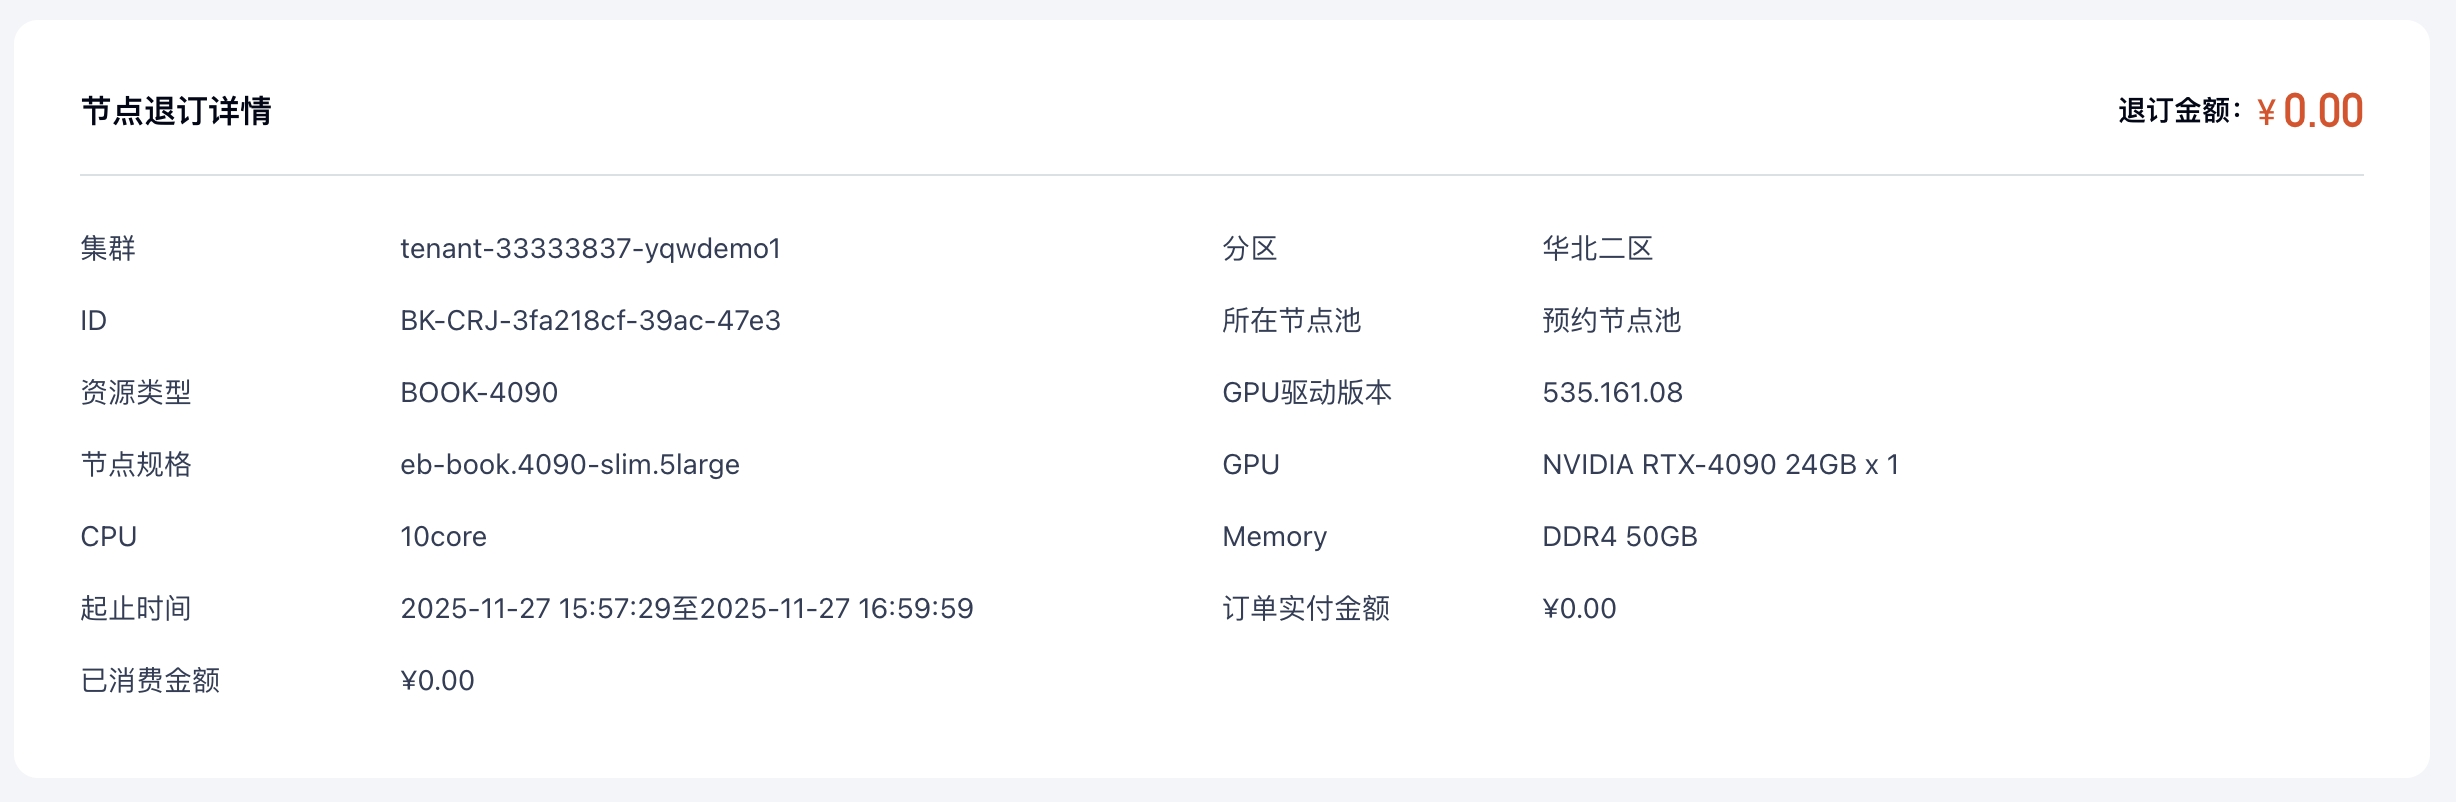Click the 起止时间 field label
This screenshot has height=802, width=2456.
[136, 609]
